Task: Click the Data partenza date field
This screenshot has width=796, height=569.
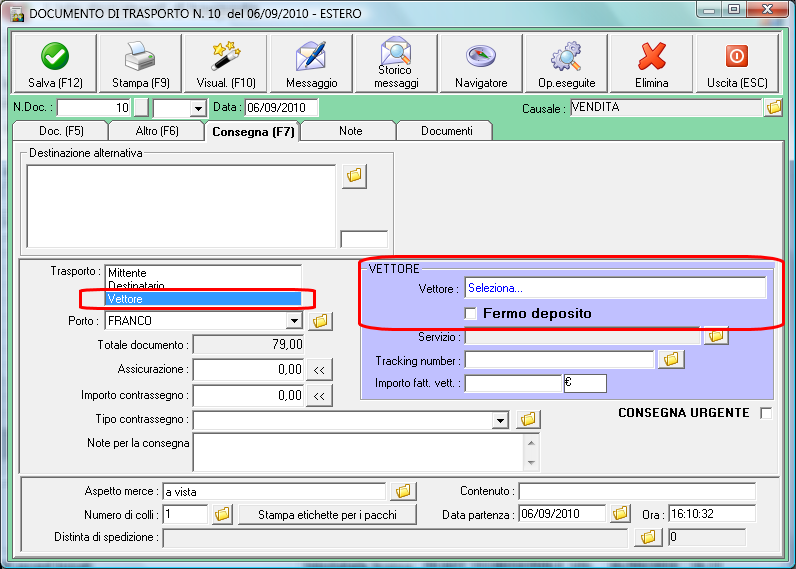Action: tap(562, 514)
